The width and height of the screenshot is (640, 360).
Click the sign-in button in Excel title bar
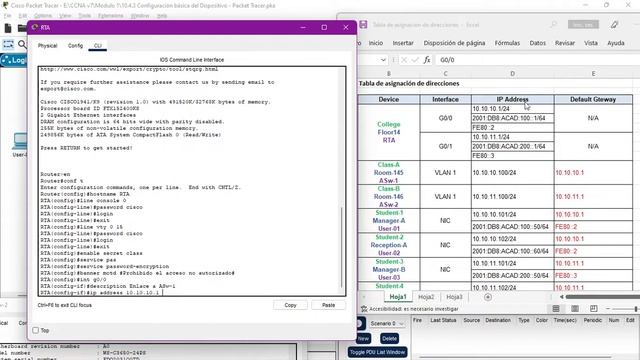(583, 24)
